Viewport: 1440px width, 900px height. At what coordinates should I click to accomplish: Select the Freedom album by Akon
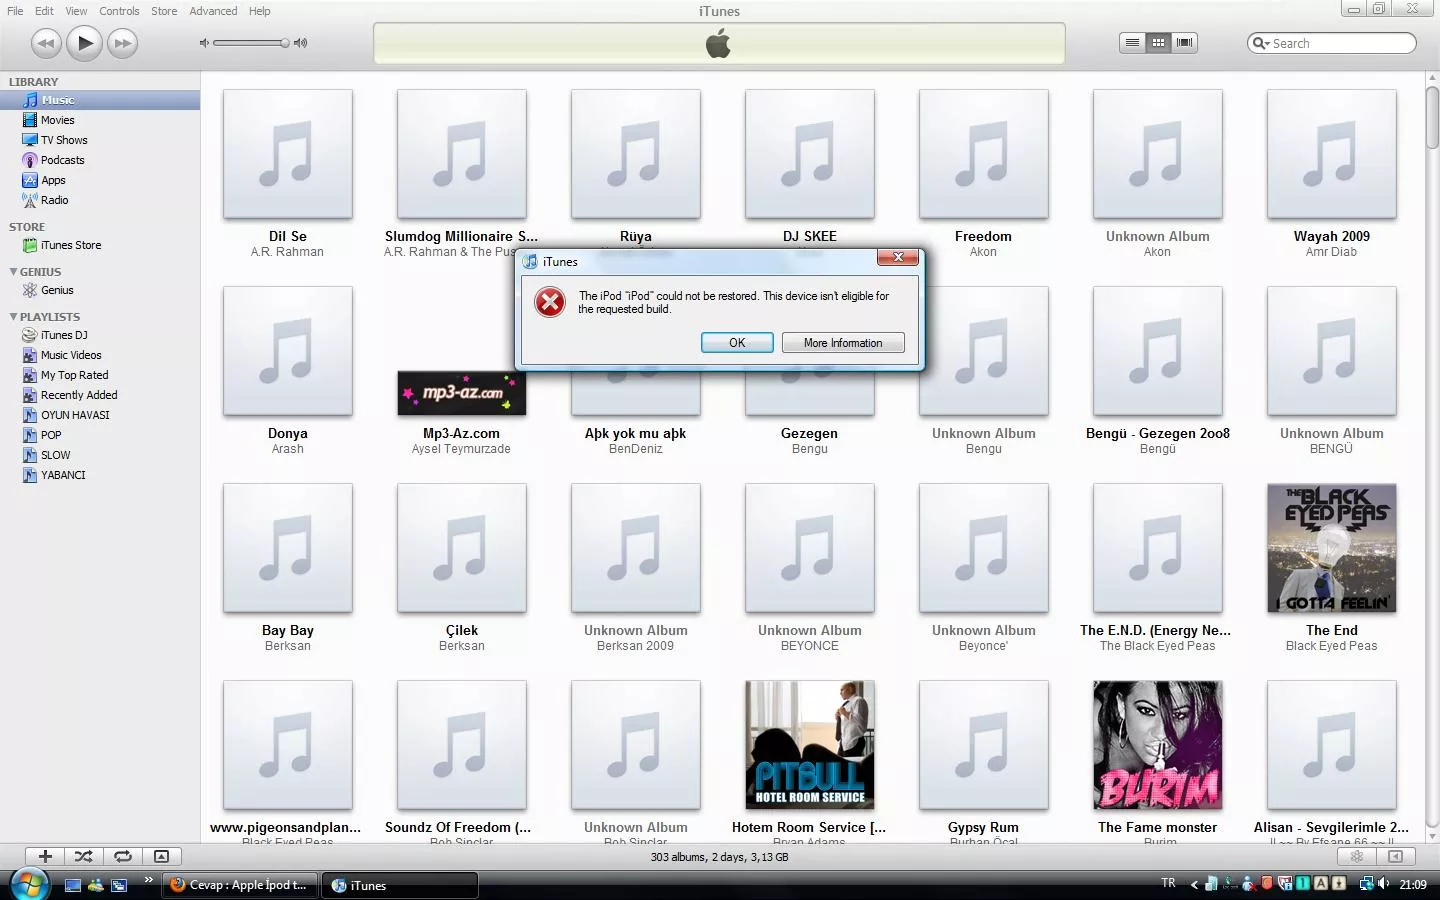coord(983,154)
